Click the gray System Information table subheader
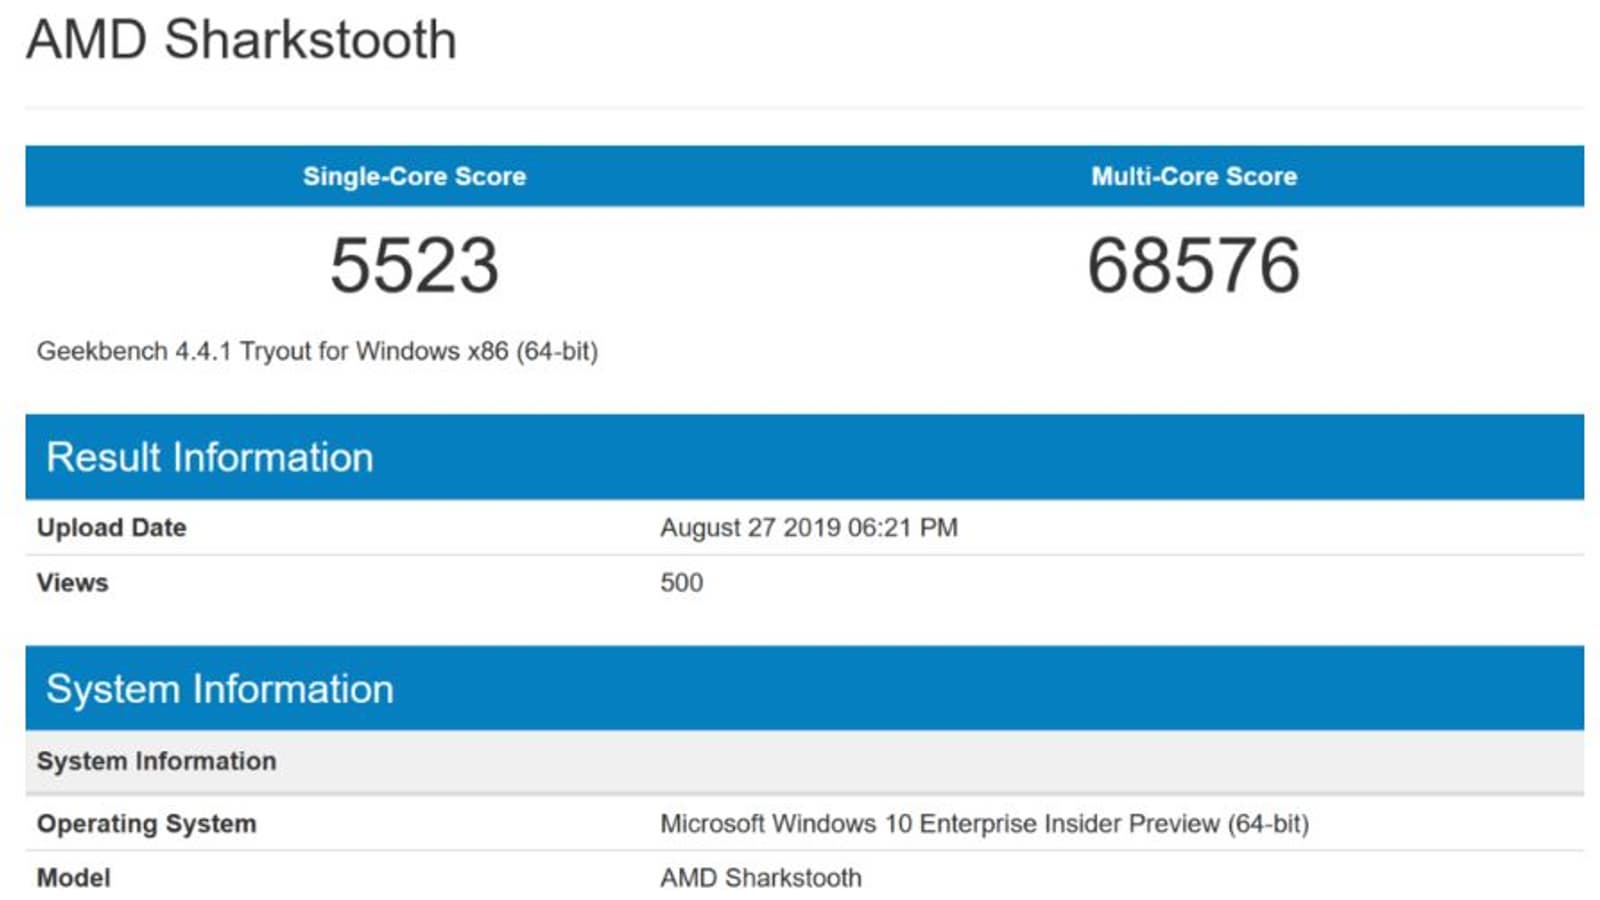 click(156, 761)
